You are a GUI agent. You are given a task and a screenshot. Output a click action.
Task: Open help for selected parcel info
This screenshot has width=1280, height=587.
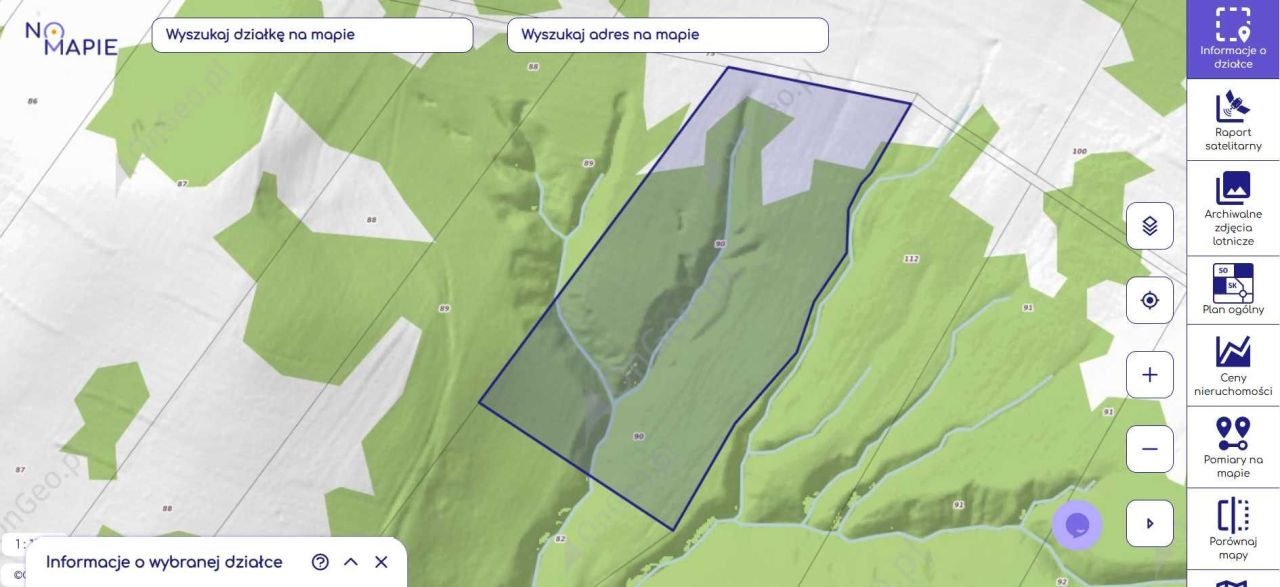click(320, 562)
